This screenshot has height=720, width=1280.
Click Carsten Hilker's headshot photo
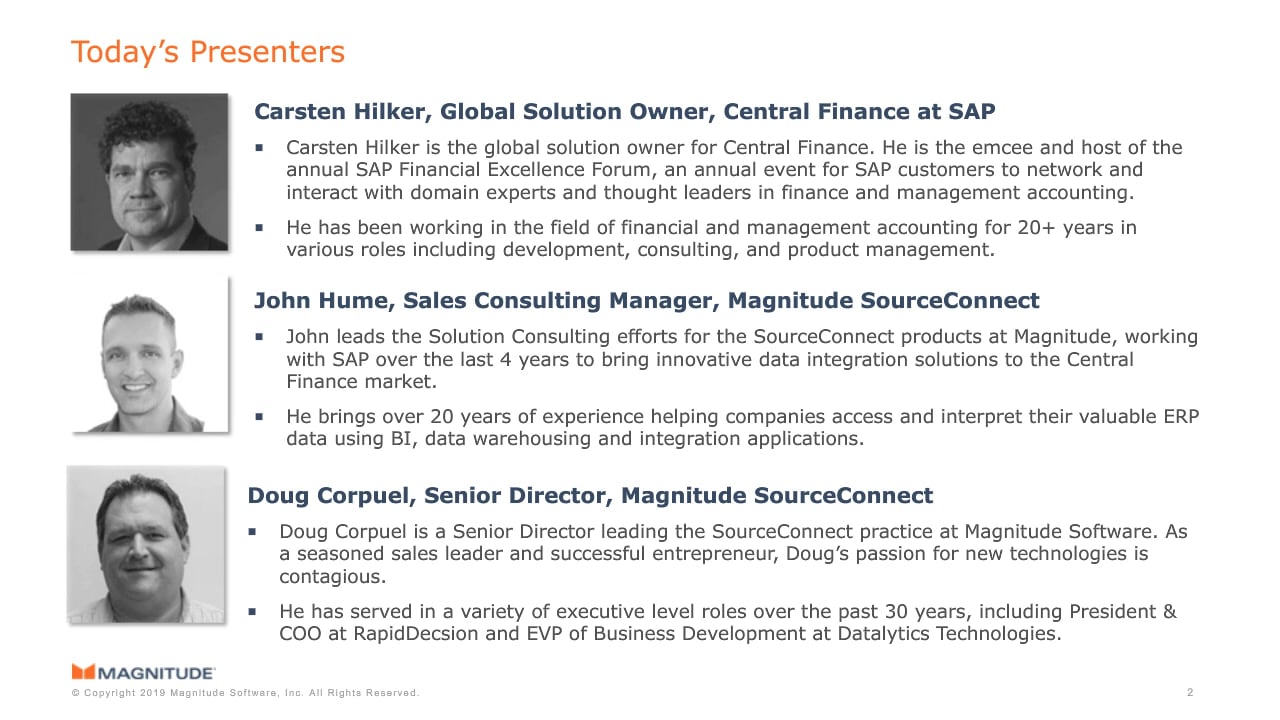tap(149, 172)
